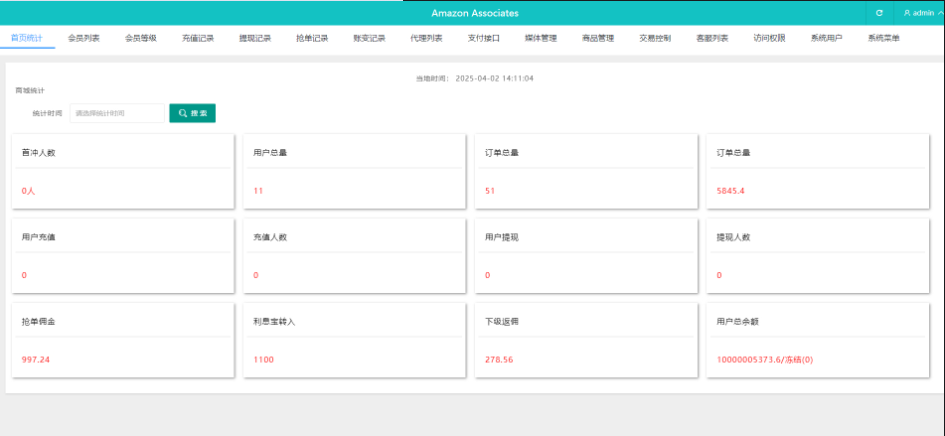The image size is (945, 436).
Task: Click the value 1100
Action: tap(263, 359)
